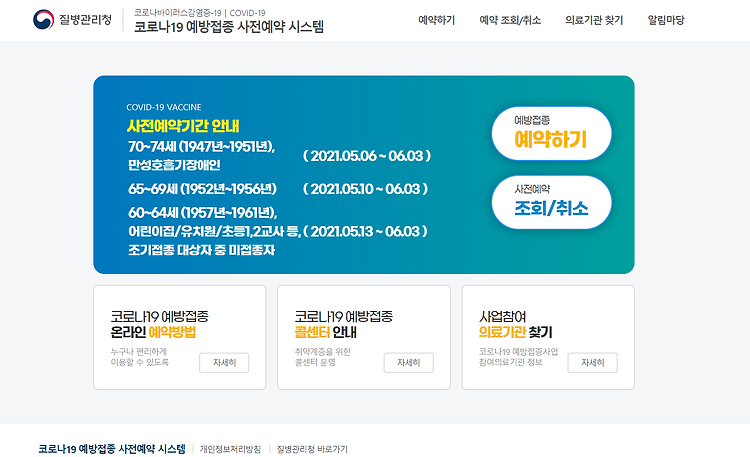The width and height of the screenshot is (750, 457).
Task: Click the 만성호흡기장애인 text
Action: point(174,165)
